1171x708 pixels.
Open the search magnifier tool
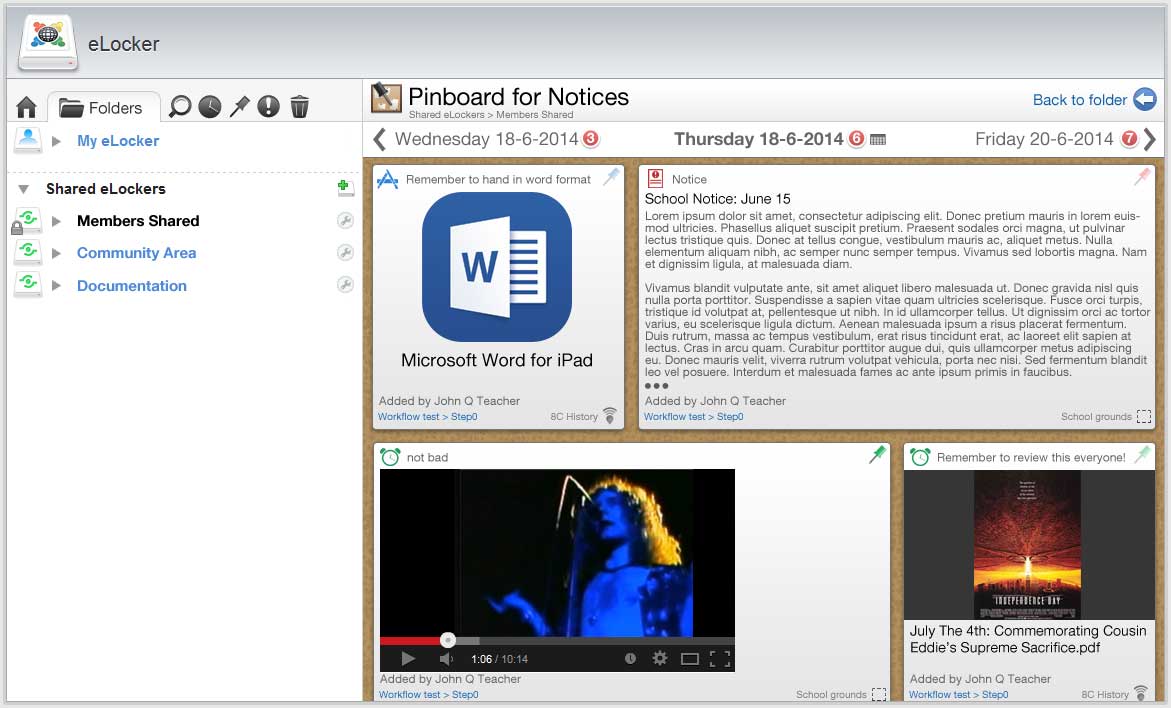coord(180,106)
